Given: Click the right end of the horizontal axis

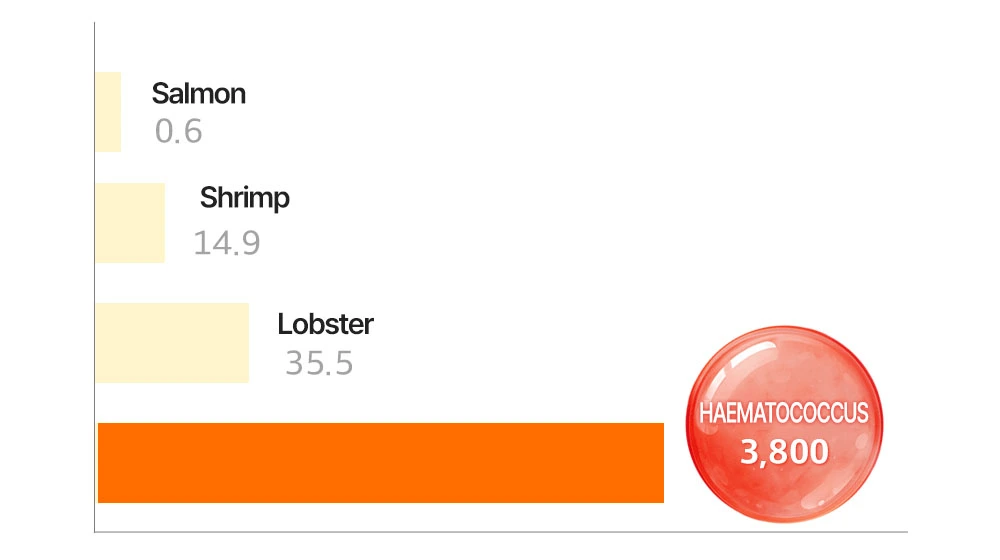Looking at the screenshot, I should click(905, 532).
